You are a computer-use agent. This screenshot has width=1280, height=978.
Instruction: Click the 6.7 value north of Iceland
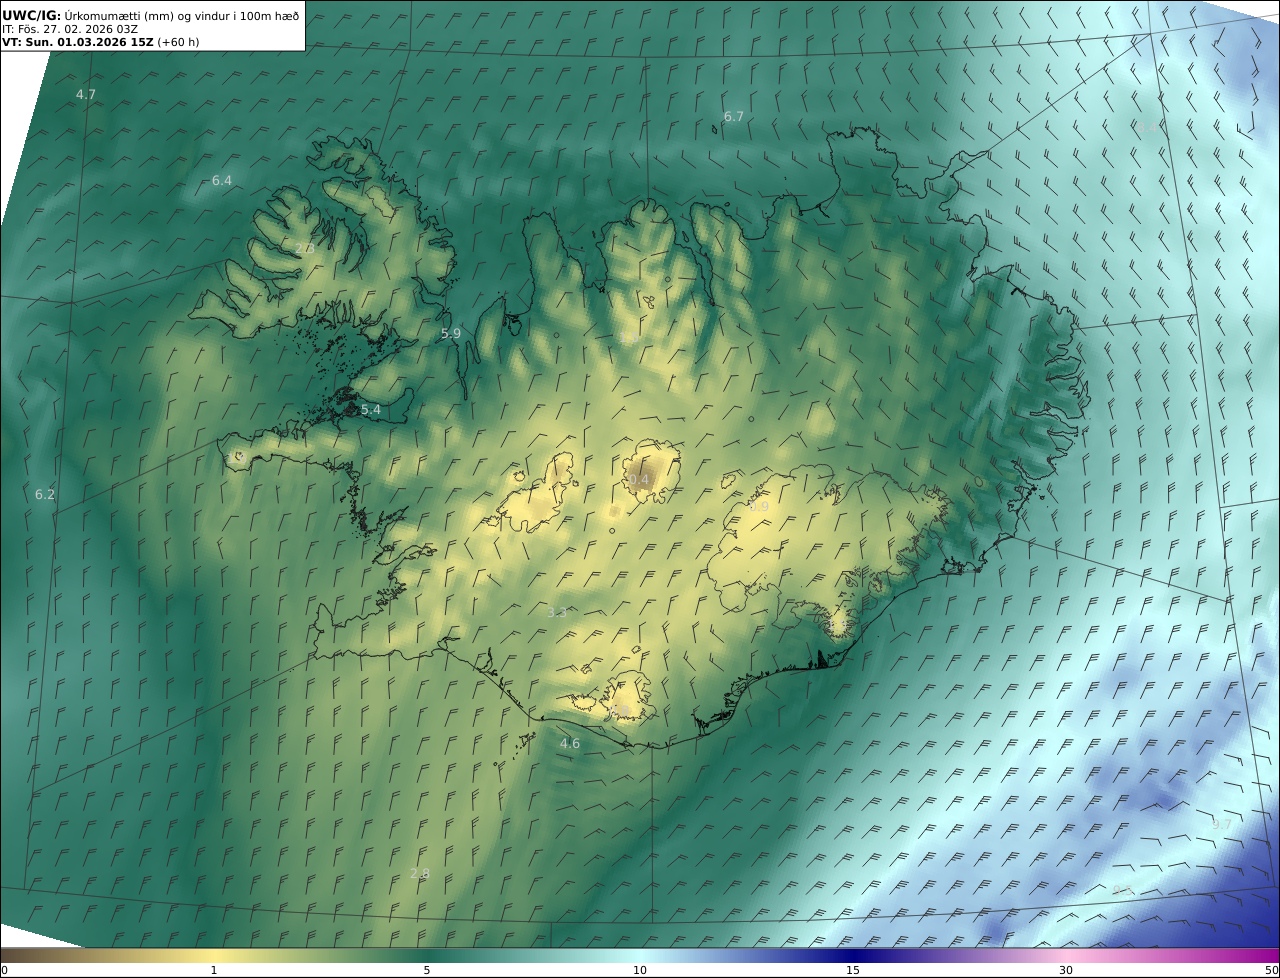[734, 117]
